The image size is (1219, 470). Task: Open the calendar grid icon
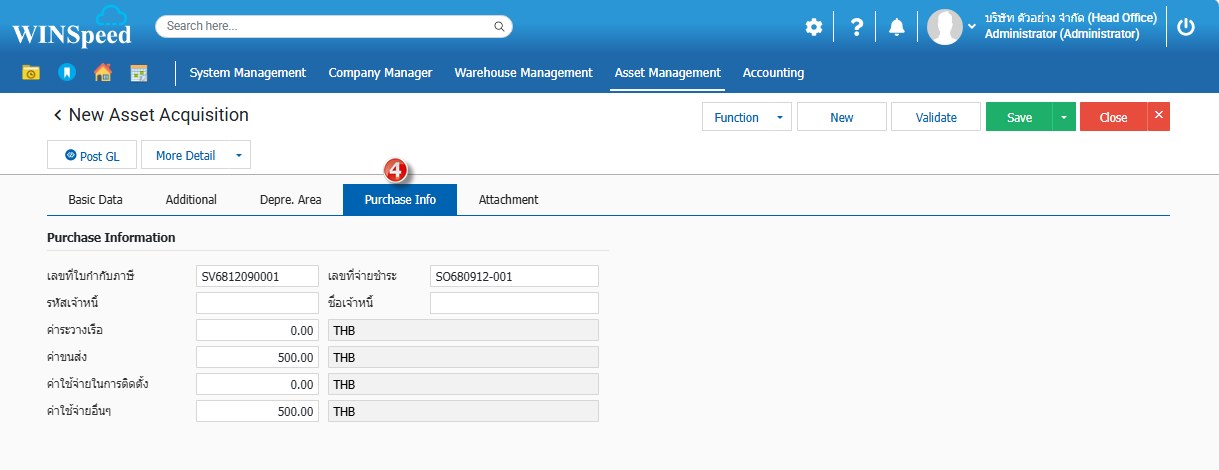tap(139, 73)
